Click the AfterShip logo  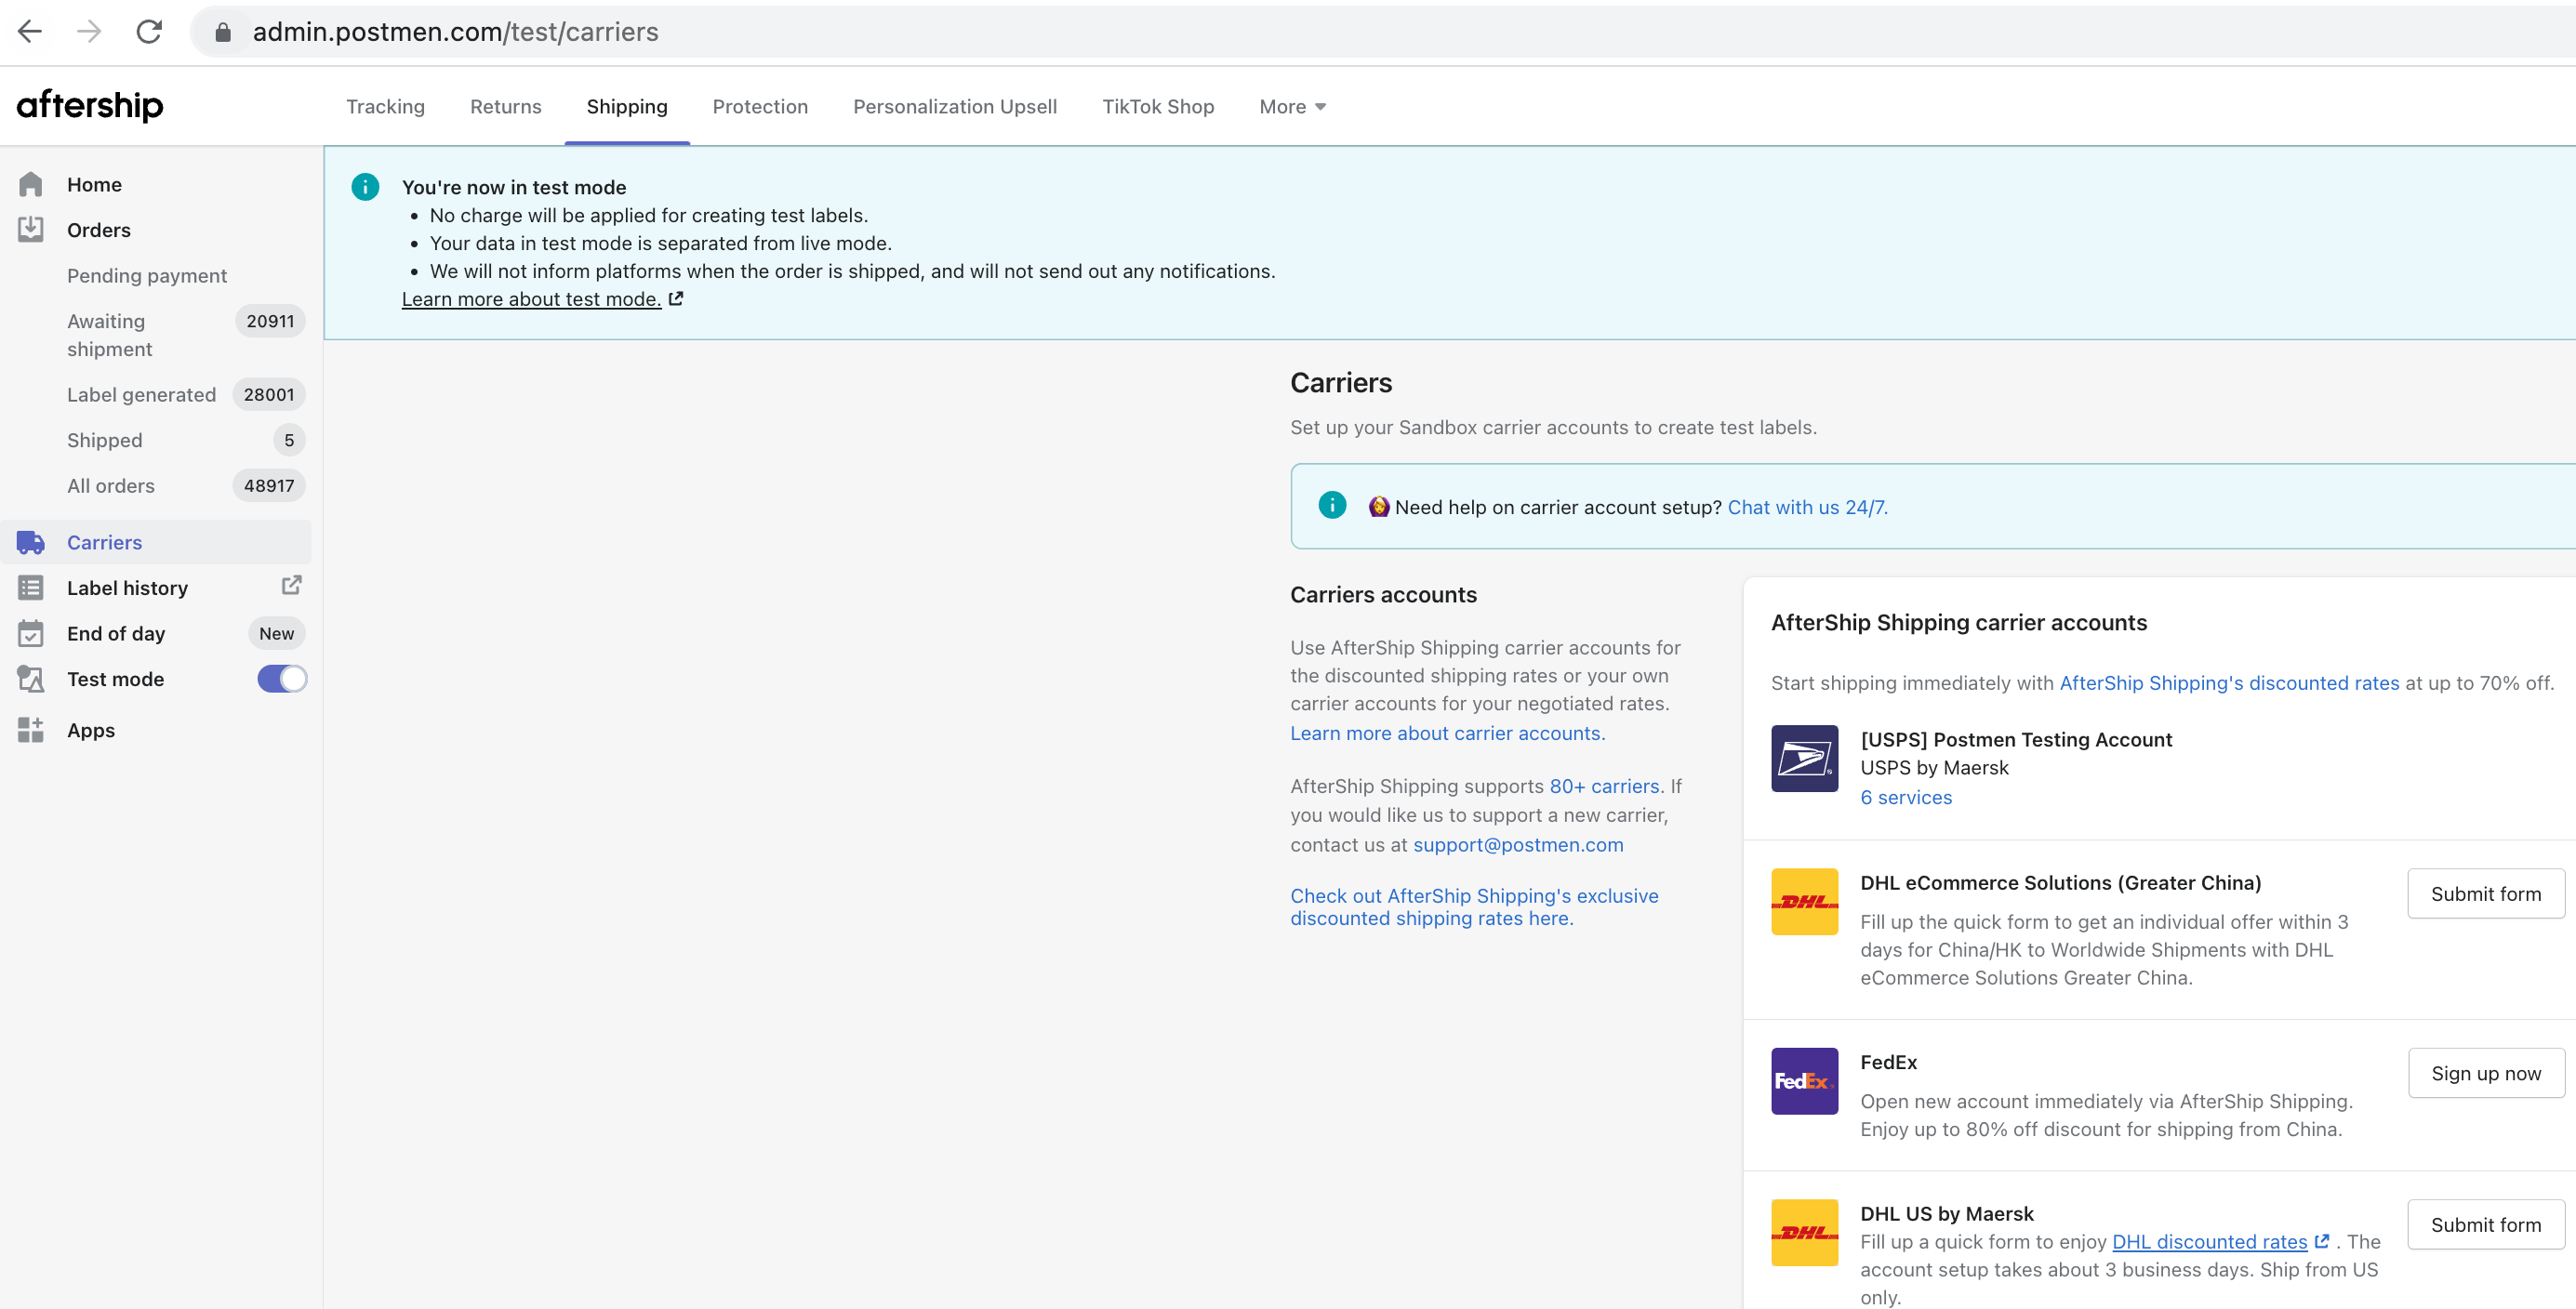click(90, 105)
